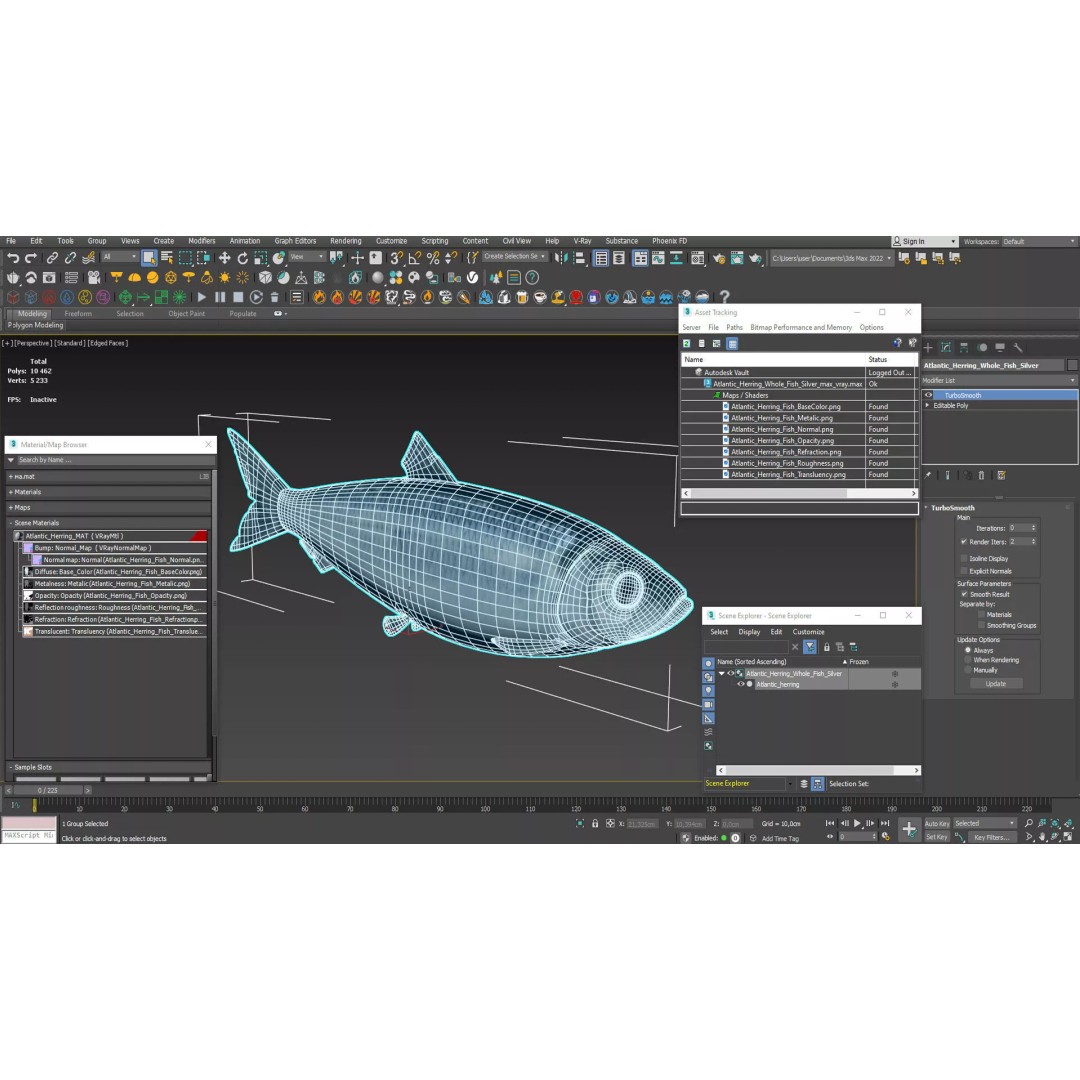Viewport: 1080px width, 1080px height.
Task: Click the V-Ray logo icon
Action: pyautogui.click(x=472, y=278)
